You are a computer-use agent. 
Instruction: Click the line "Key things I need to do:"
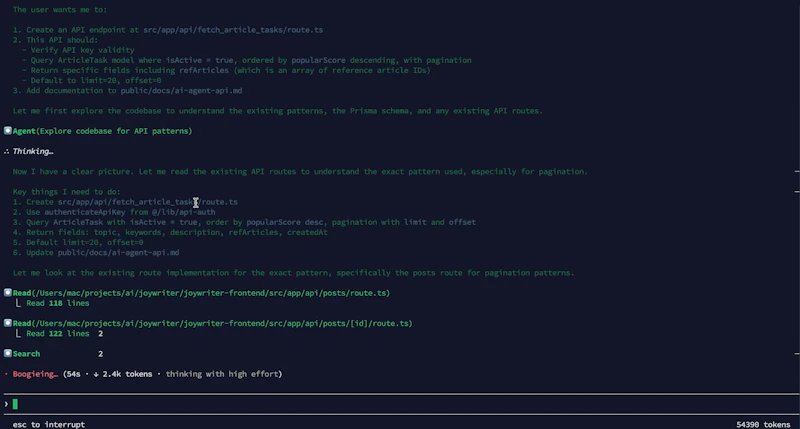66,192
